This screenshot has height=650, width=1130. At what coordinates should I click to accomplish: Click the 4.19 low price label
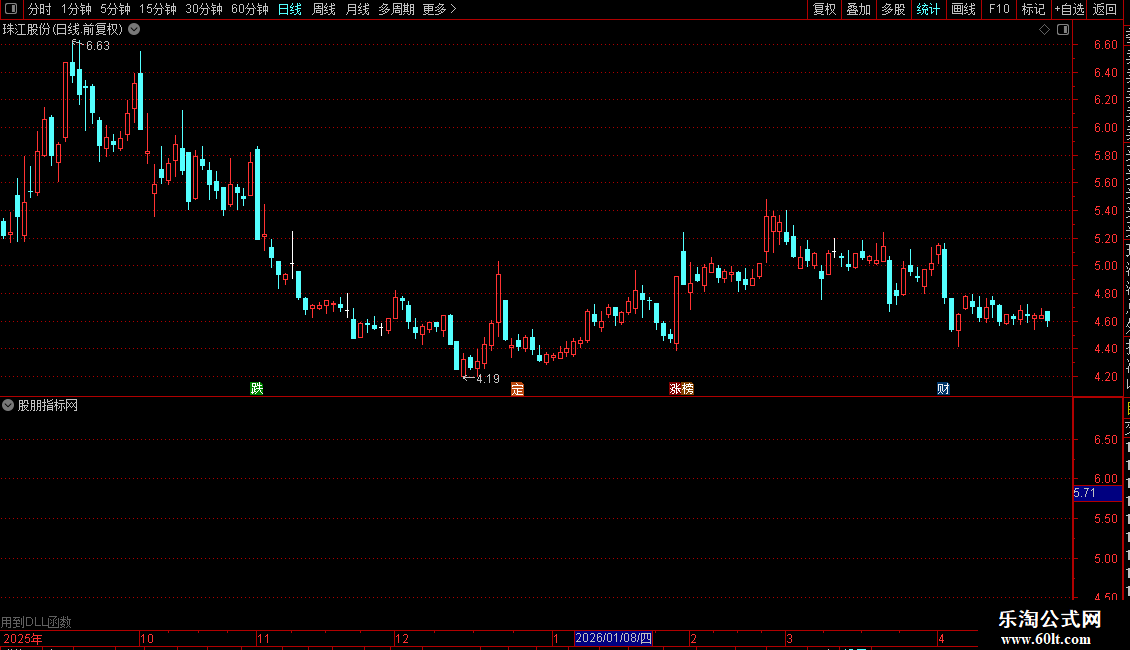point(488,379)
